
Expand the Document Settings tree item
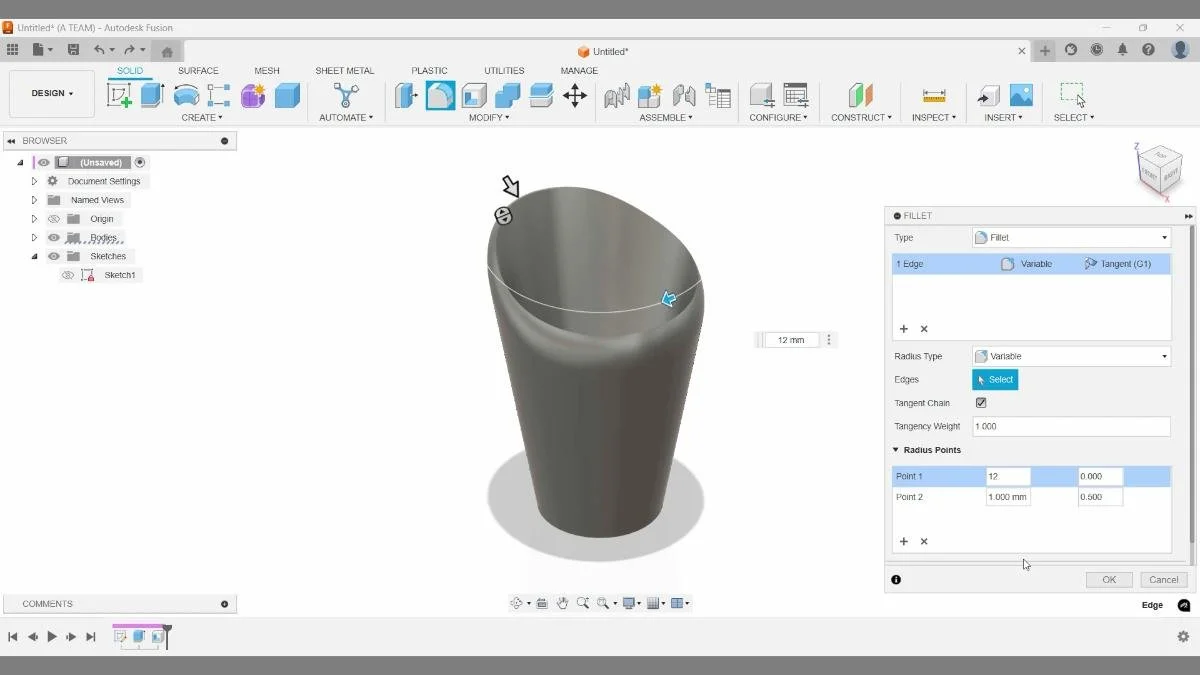point(33,181)
